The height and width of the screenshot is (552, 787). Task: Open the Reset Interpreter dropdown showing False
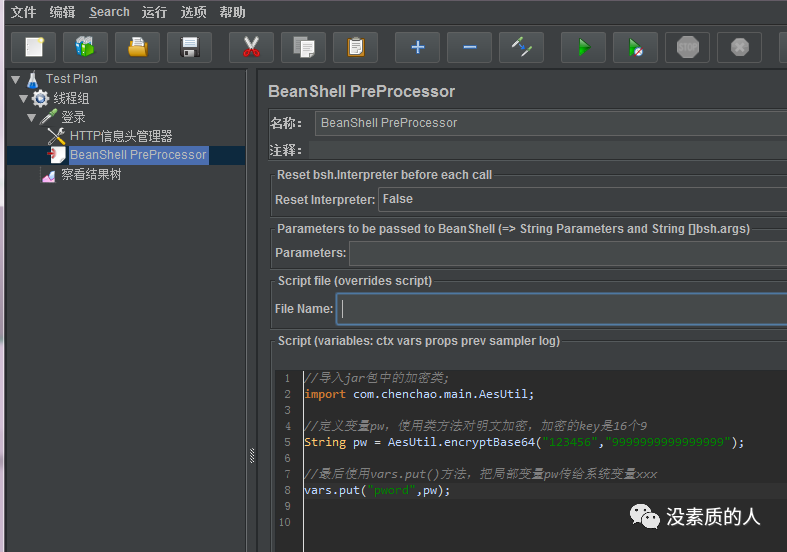[x=582, y=199]
